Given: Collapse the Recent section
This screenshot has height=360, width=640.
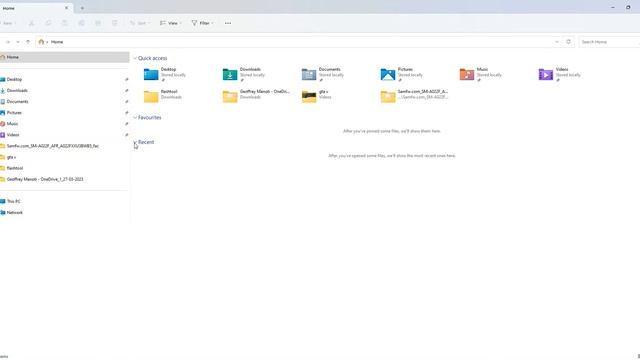Looking at the screenshot, I should pyautogui.click(x=135, y=142).
